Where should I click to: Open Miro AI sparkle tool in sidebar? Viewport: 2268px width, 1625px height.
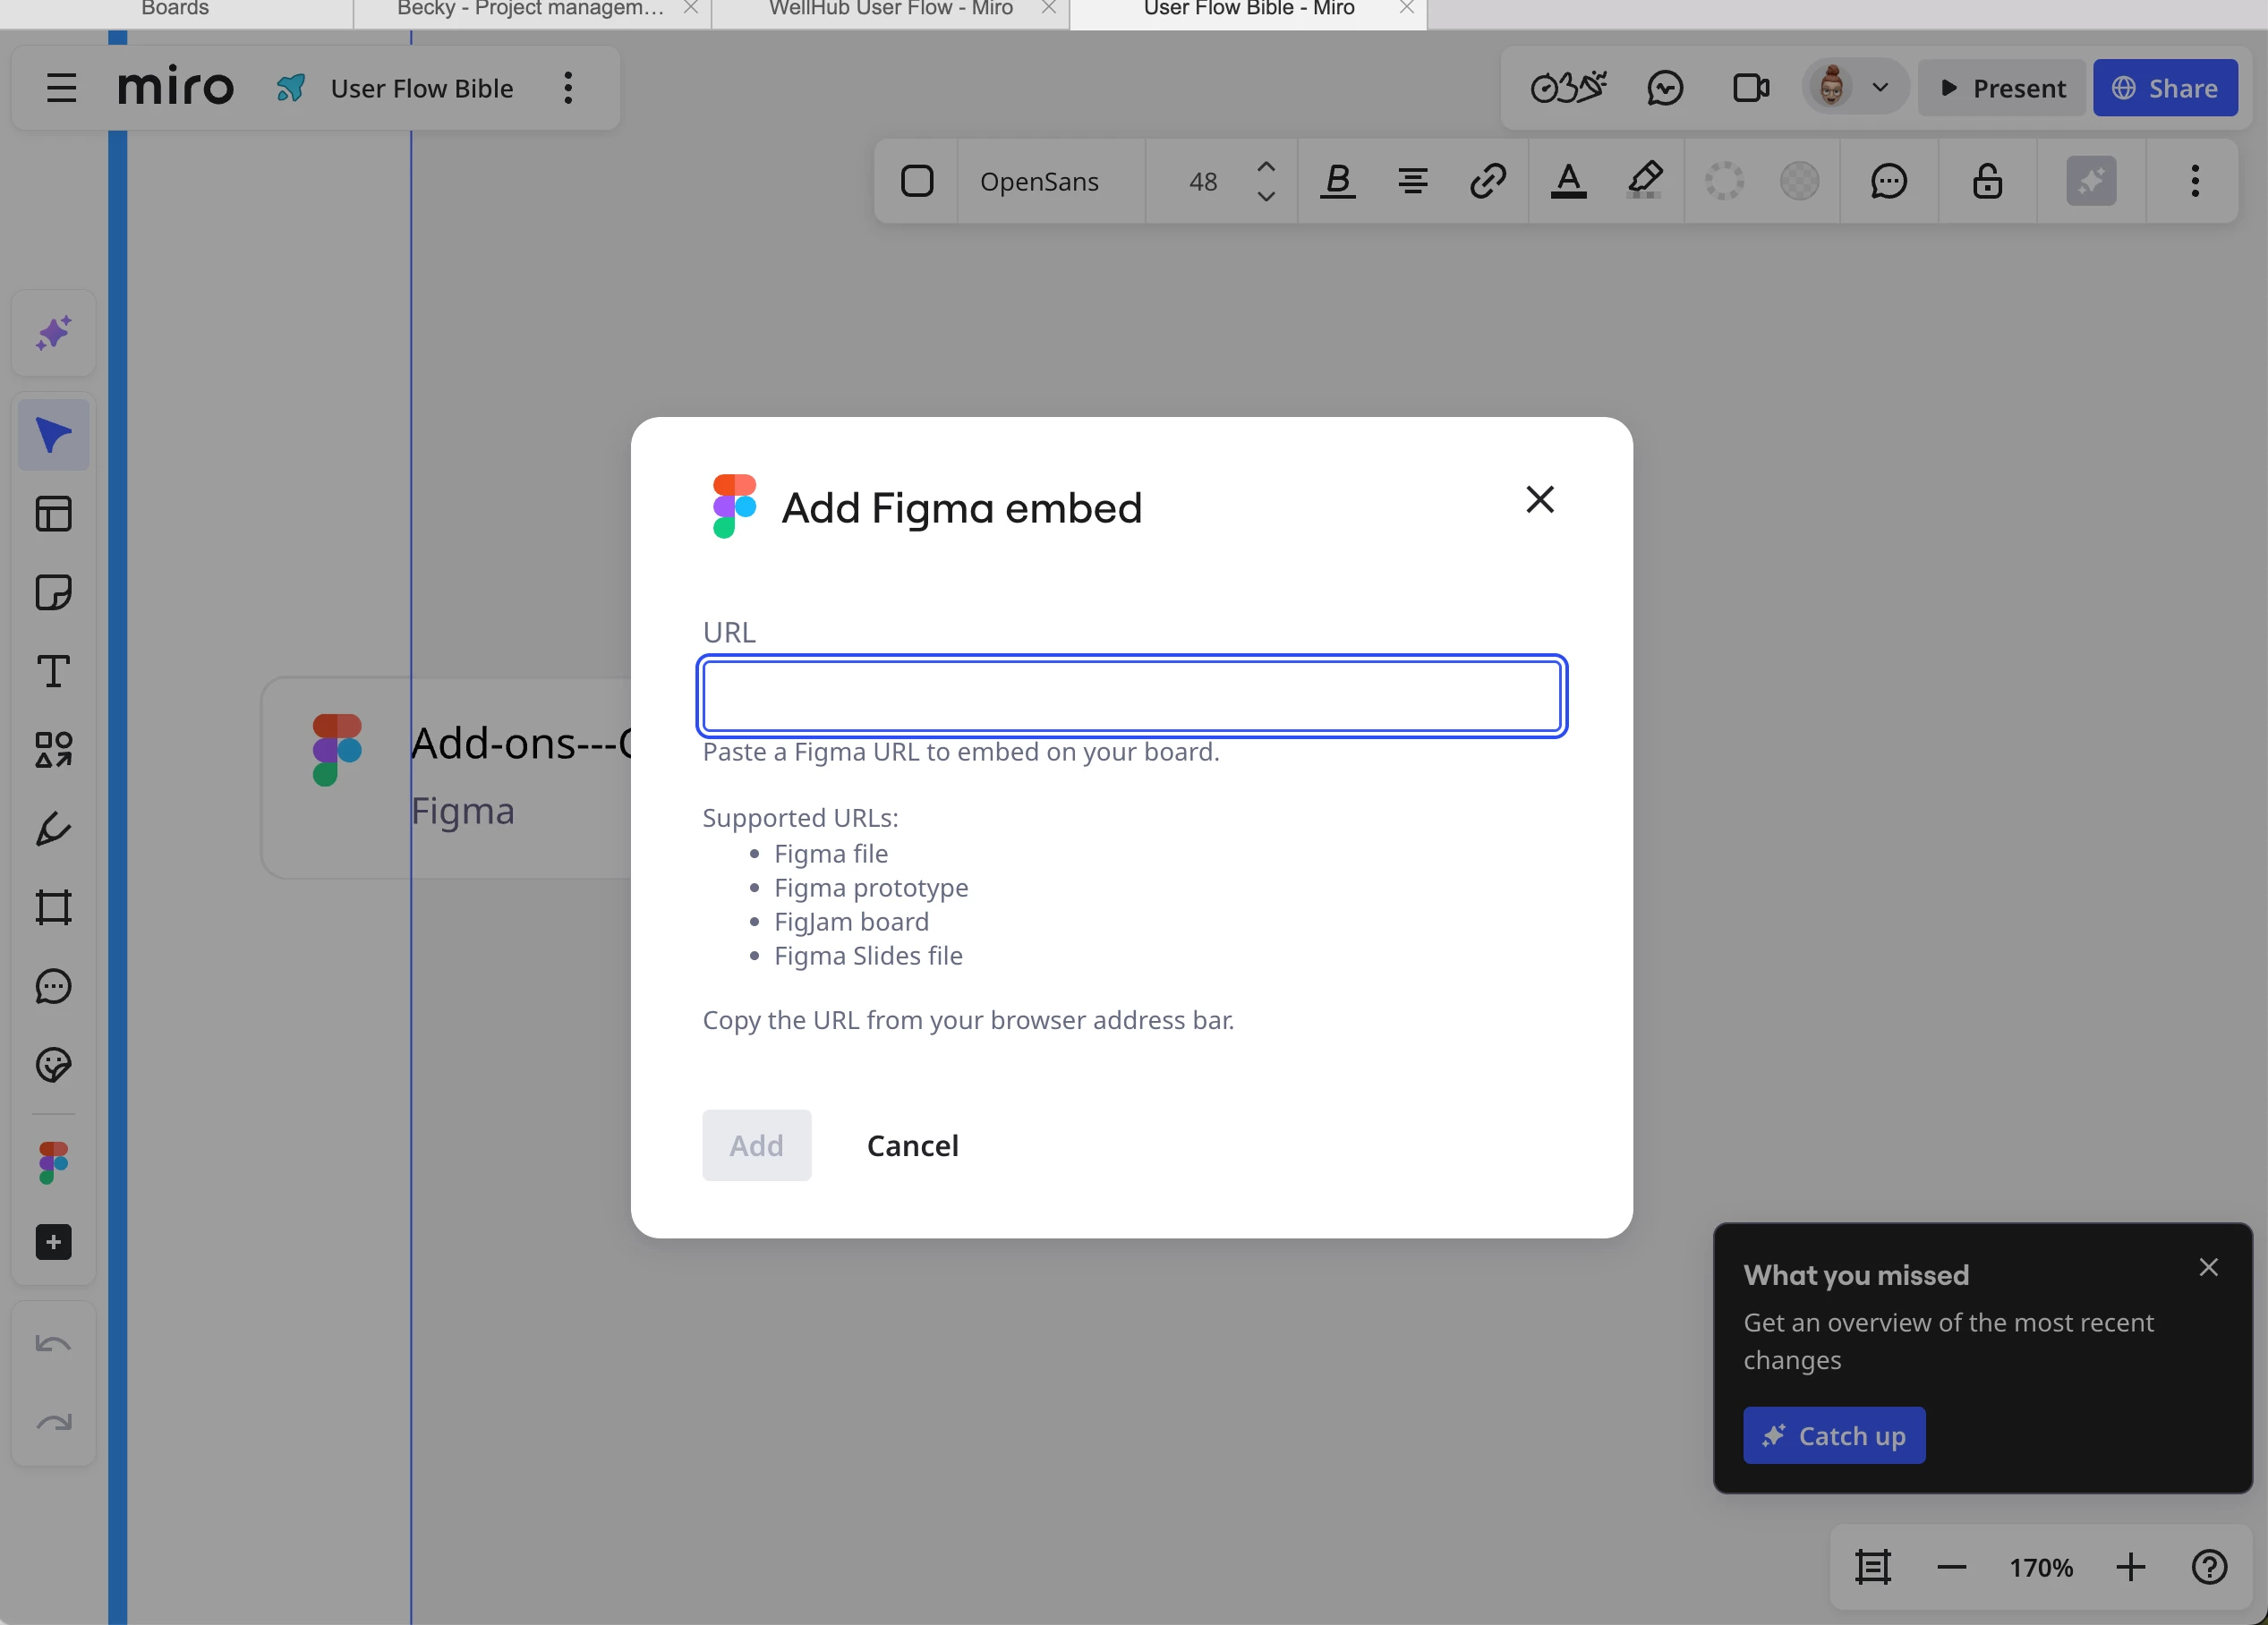point(53,333)
